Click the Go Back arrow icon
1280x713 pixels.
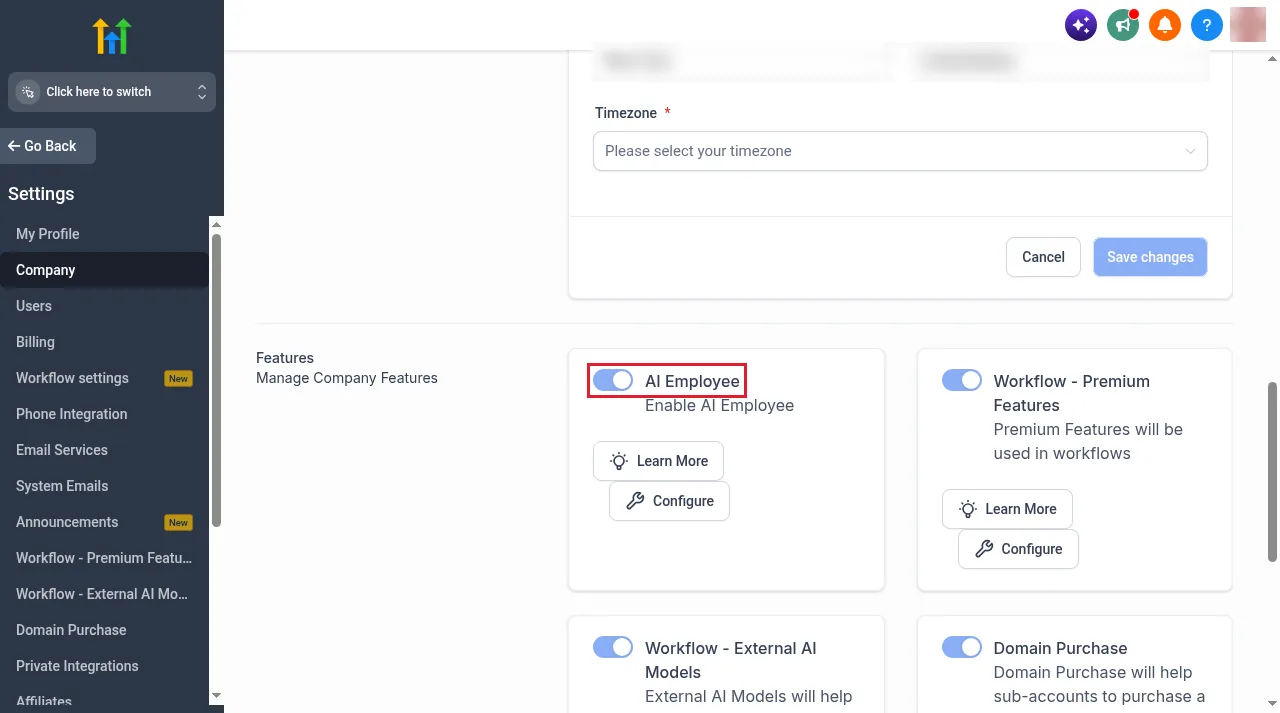(14, 146)
